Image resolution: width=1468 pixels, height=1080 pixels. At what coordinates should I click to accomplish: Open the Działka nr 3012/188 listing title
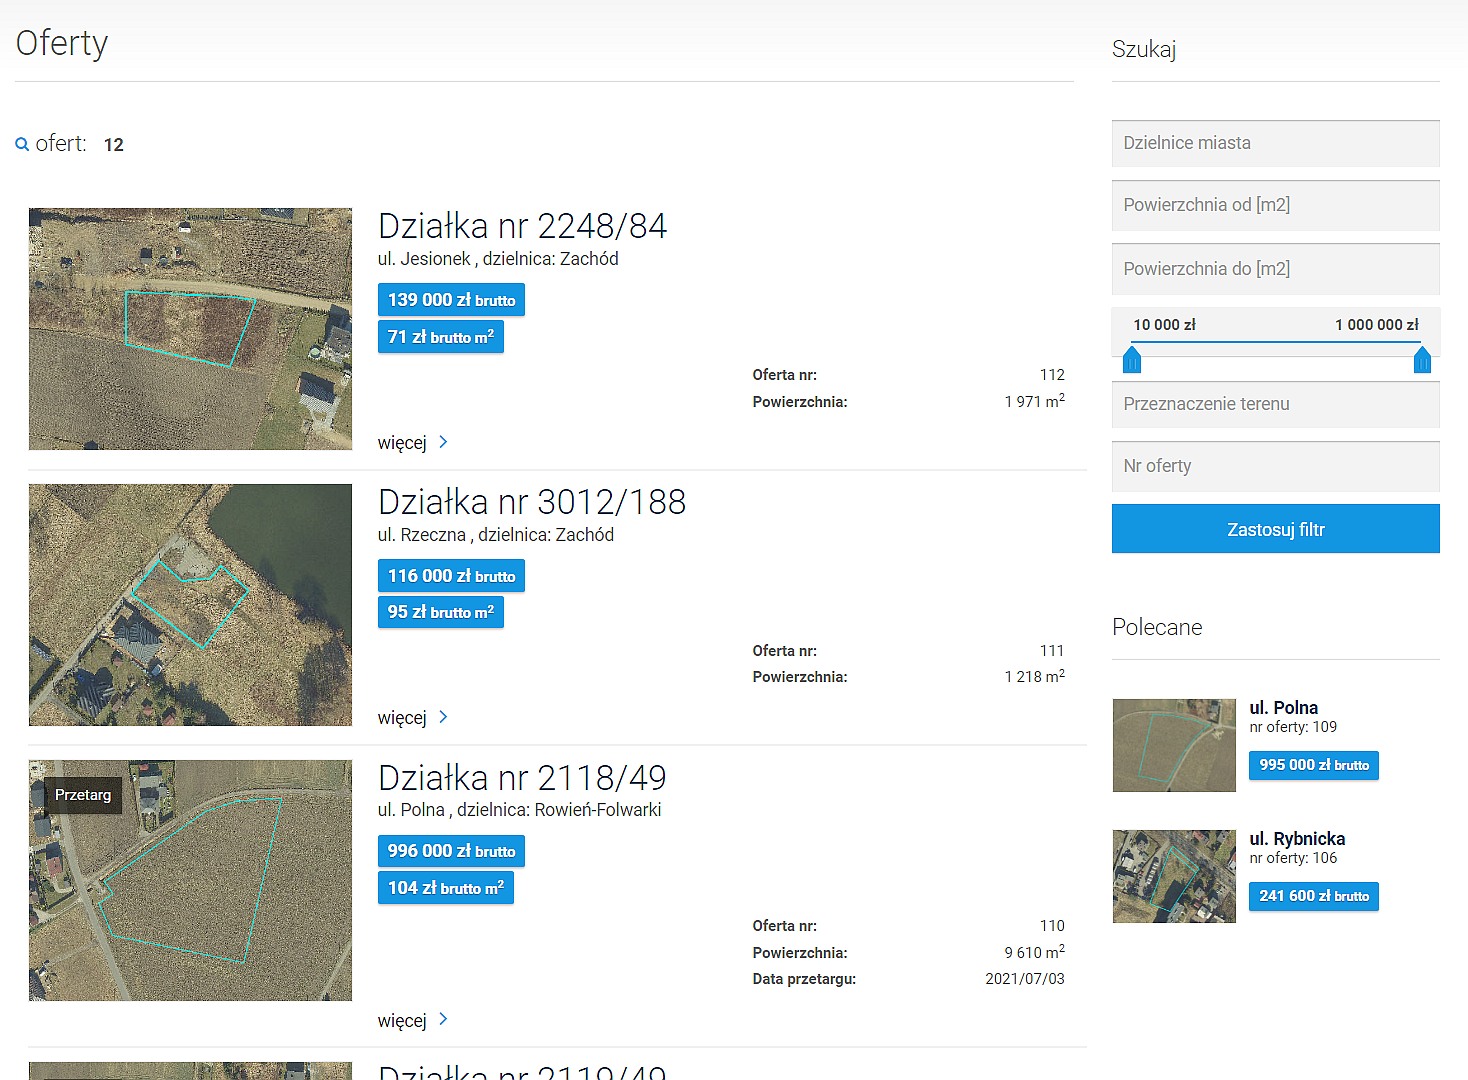pos(531,502)
